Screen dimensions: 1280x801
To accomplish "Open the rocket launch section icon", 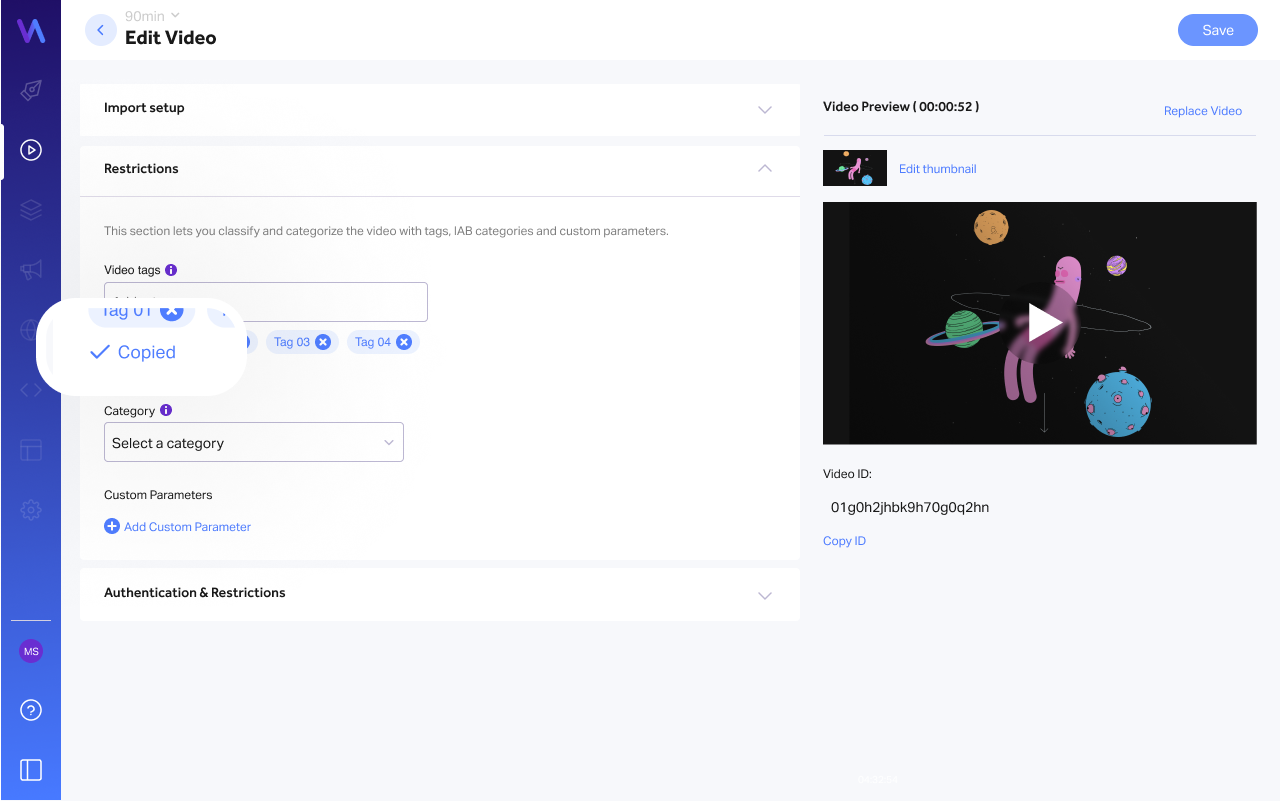I will click(x=31, y=91).
